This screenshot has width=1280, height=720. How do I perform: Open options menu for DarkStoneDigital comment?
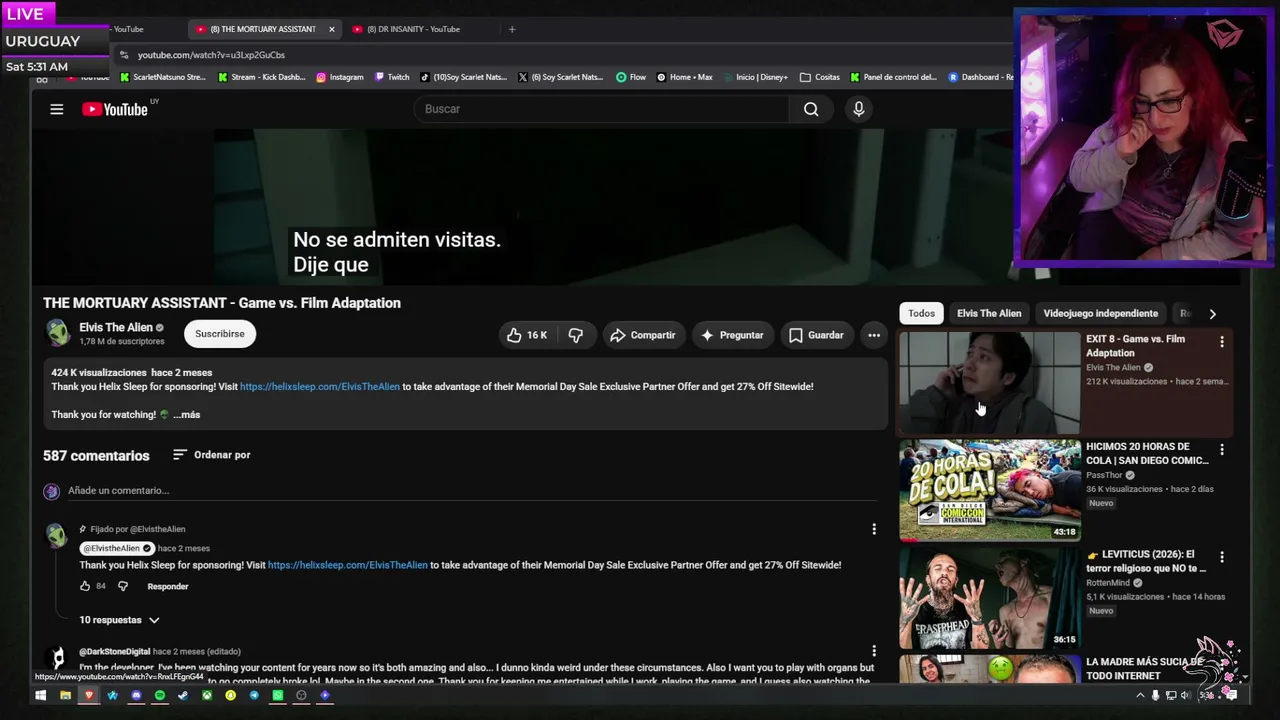[x=874, y=651]
